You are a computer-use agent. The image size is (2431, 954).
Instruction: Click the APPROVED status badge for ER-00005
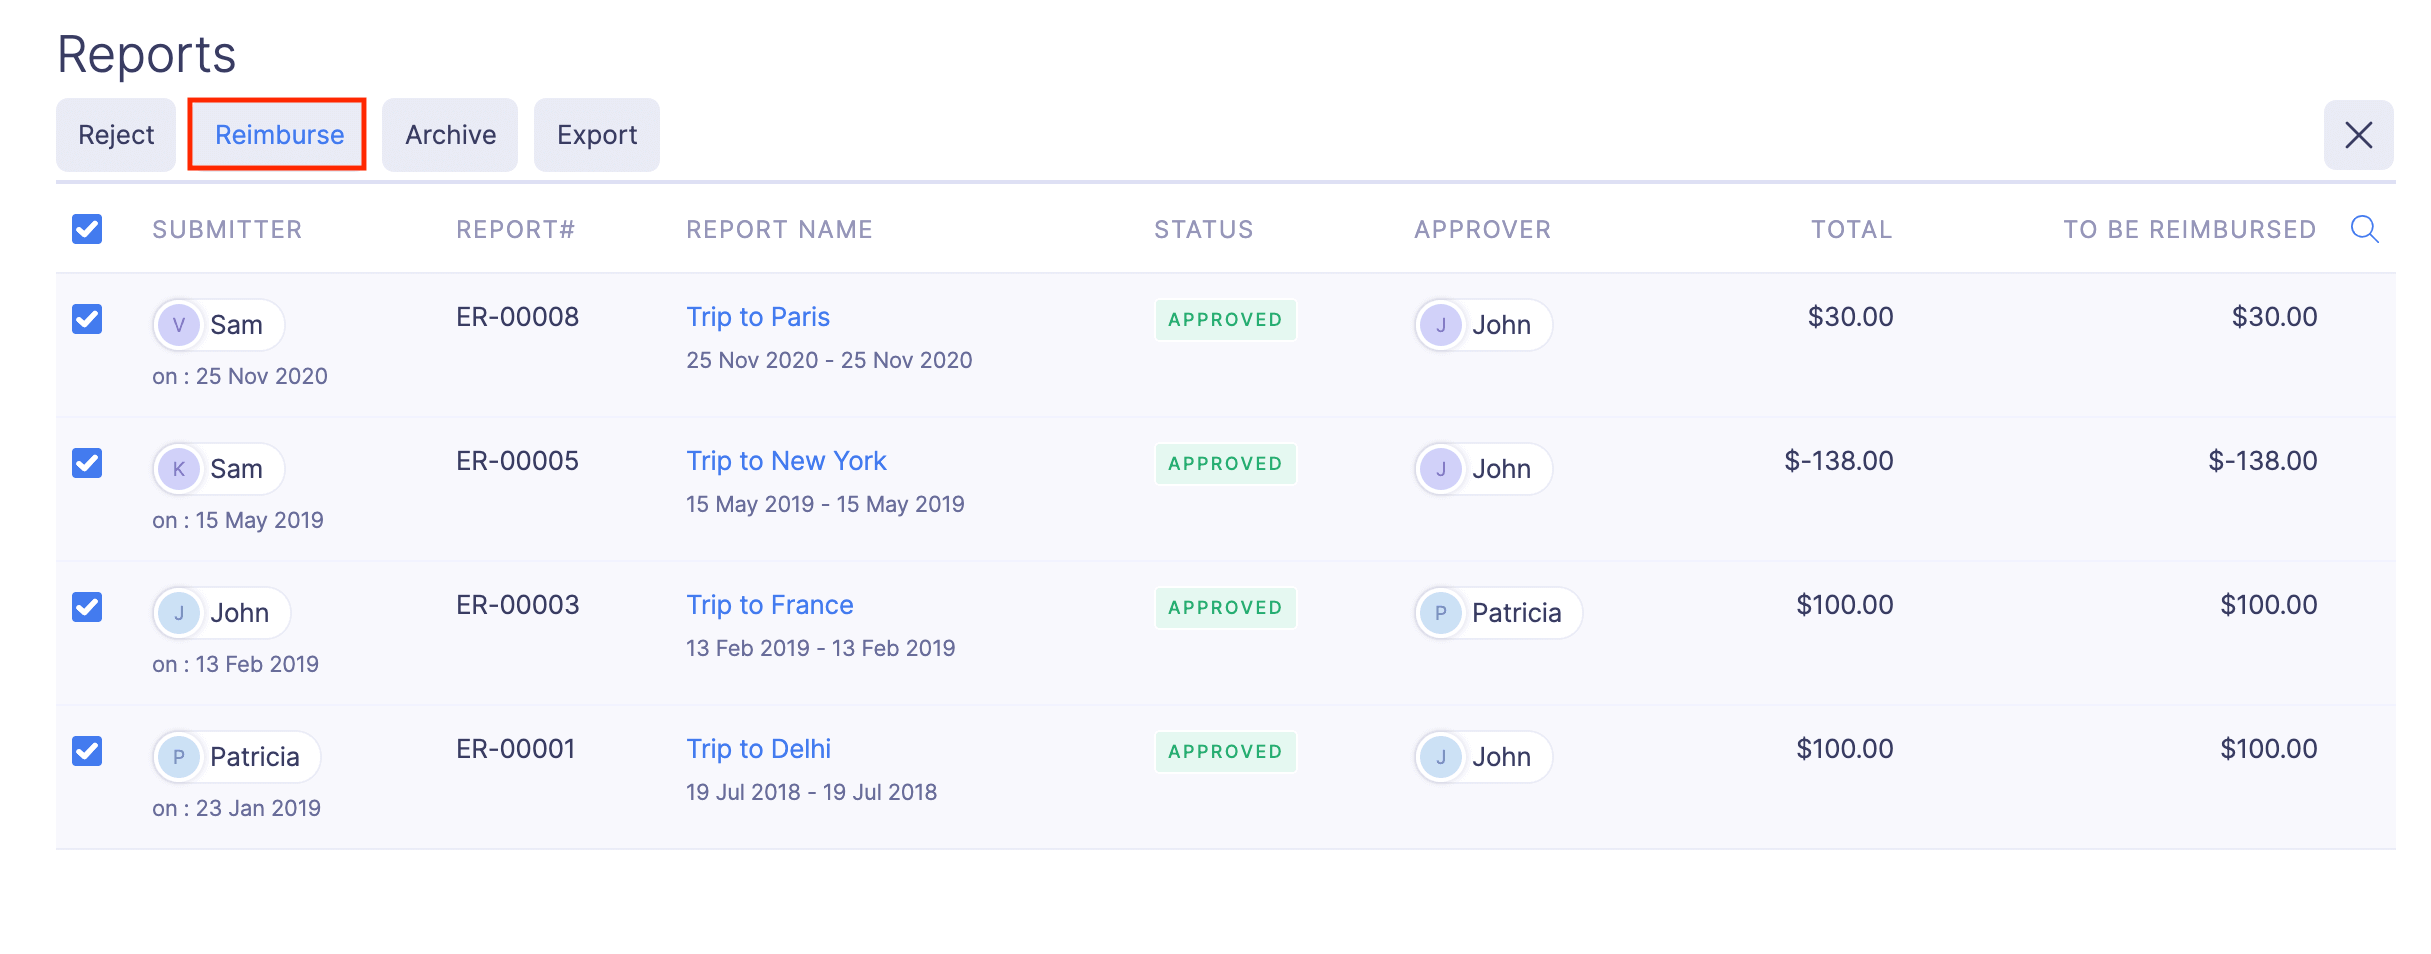tap(1225, 463)
